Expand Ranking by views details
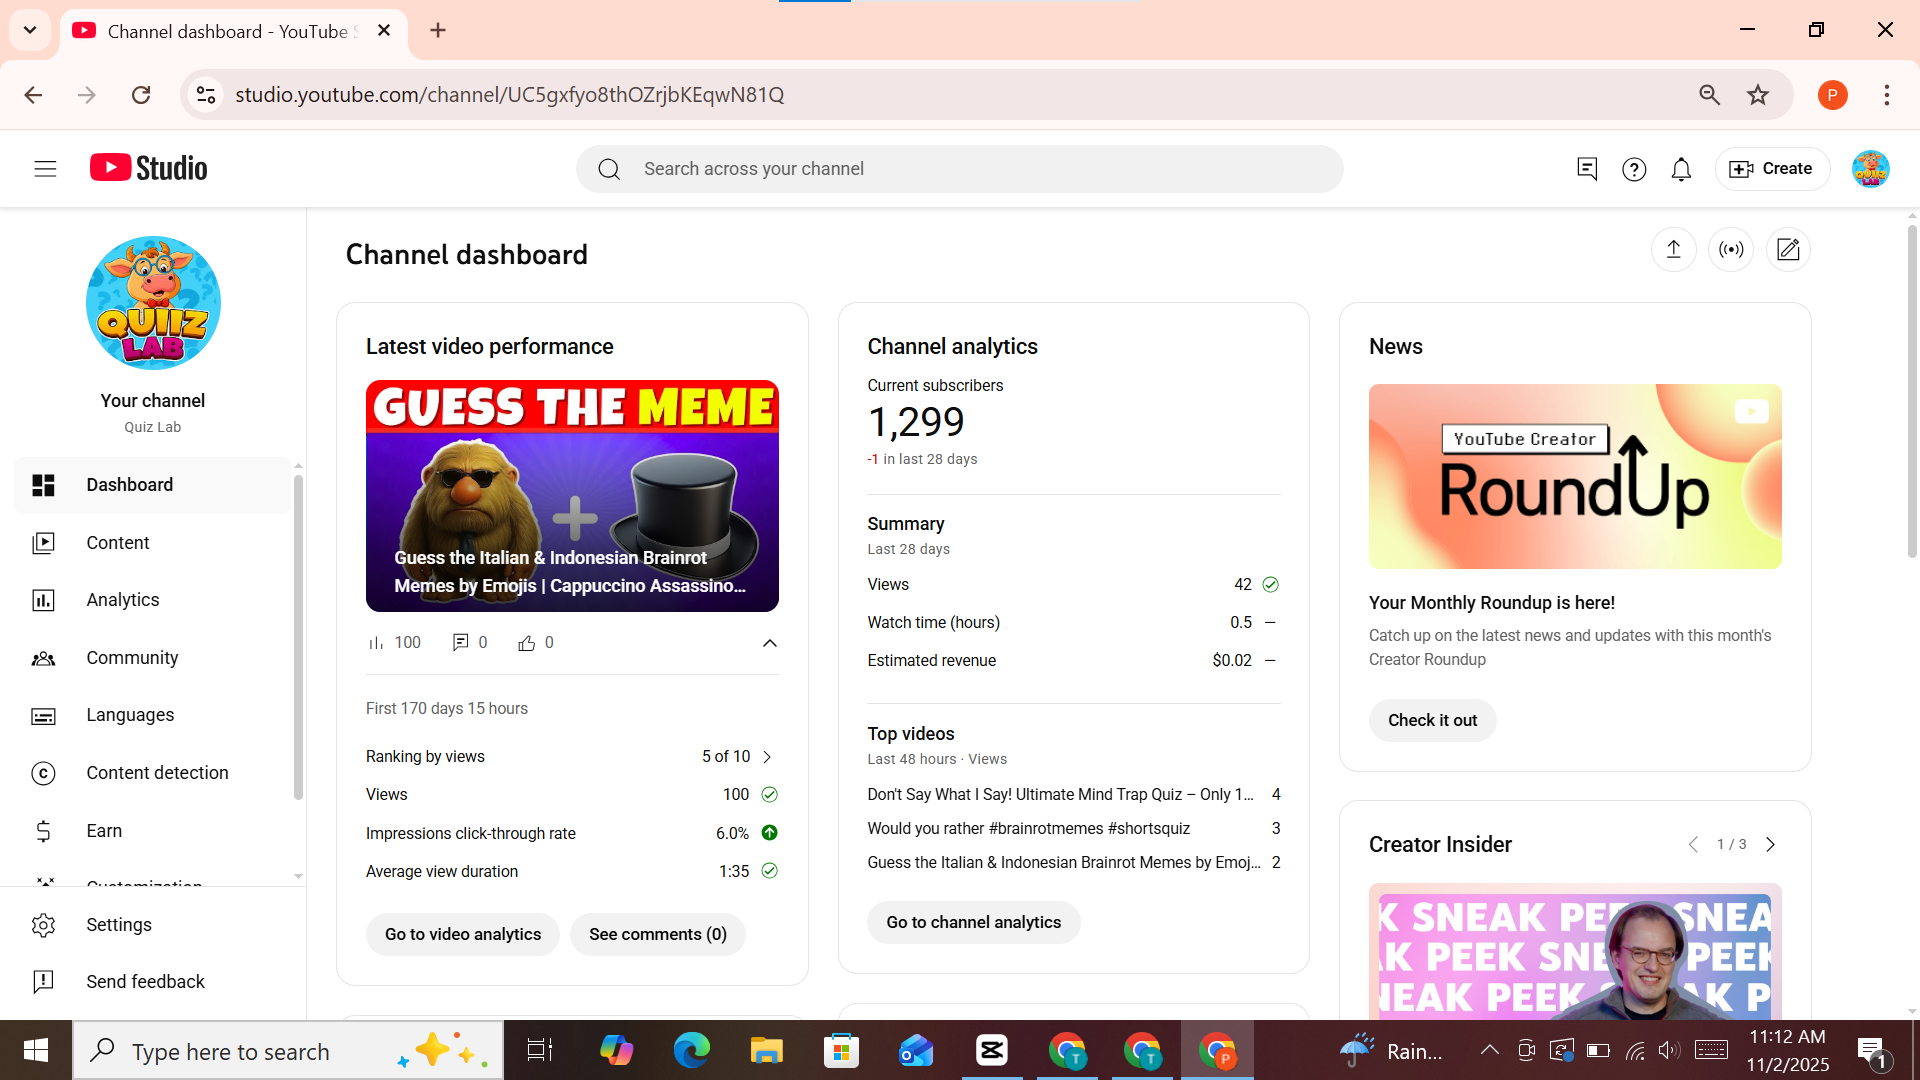The width and height of the screenshot is (1920, 1080). [x=766, y=757]
